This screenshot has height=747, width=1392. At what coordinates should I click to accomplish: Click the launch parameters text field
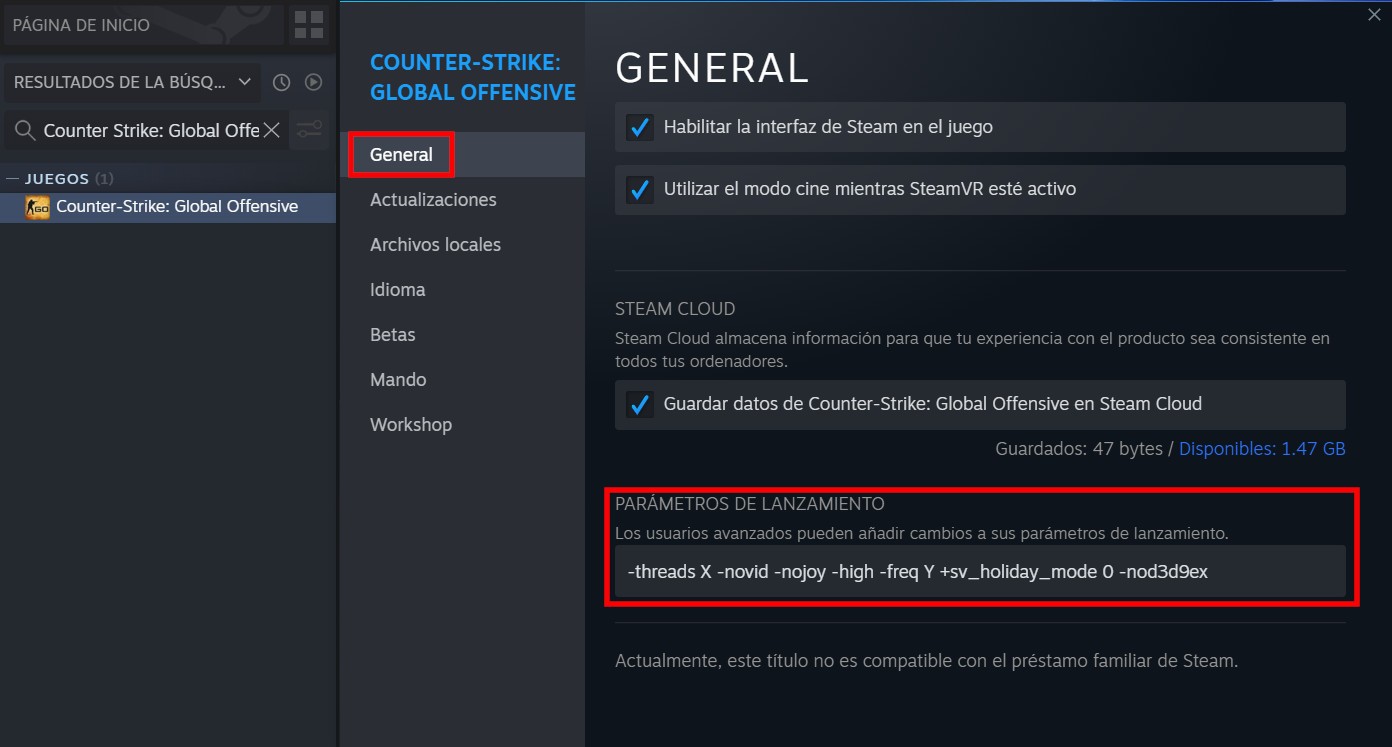pyautogui.click(x=980, y=572)
